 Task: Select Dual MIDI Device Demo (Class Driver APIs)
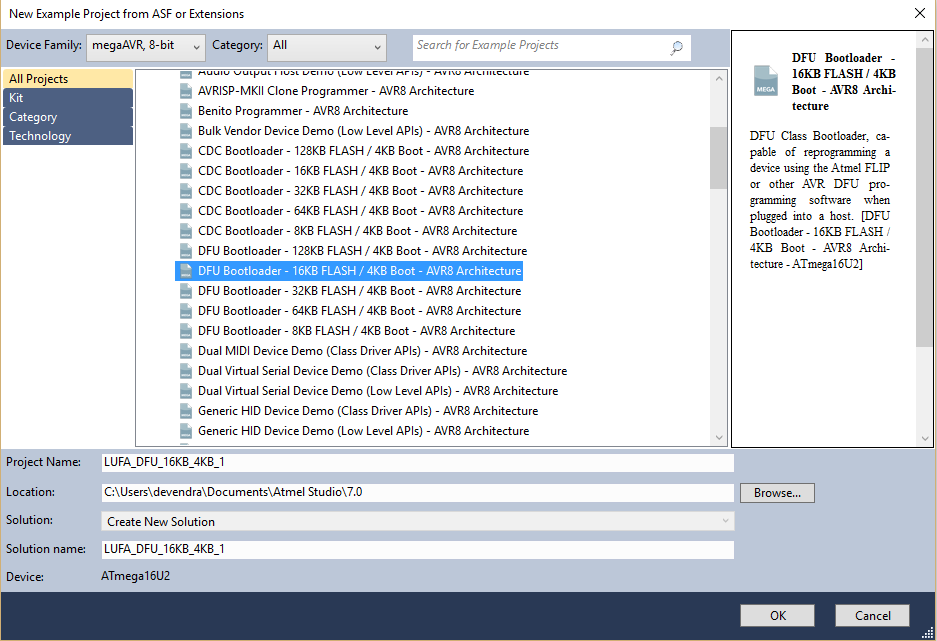point(363,351)
